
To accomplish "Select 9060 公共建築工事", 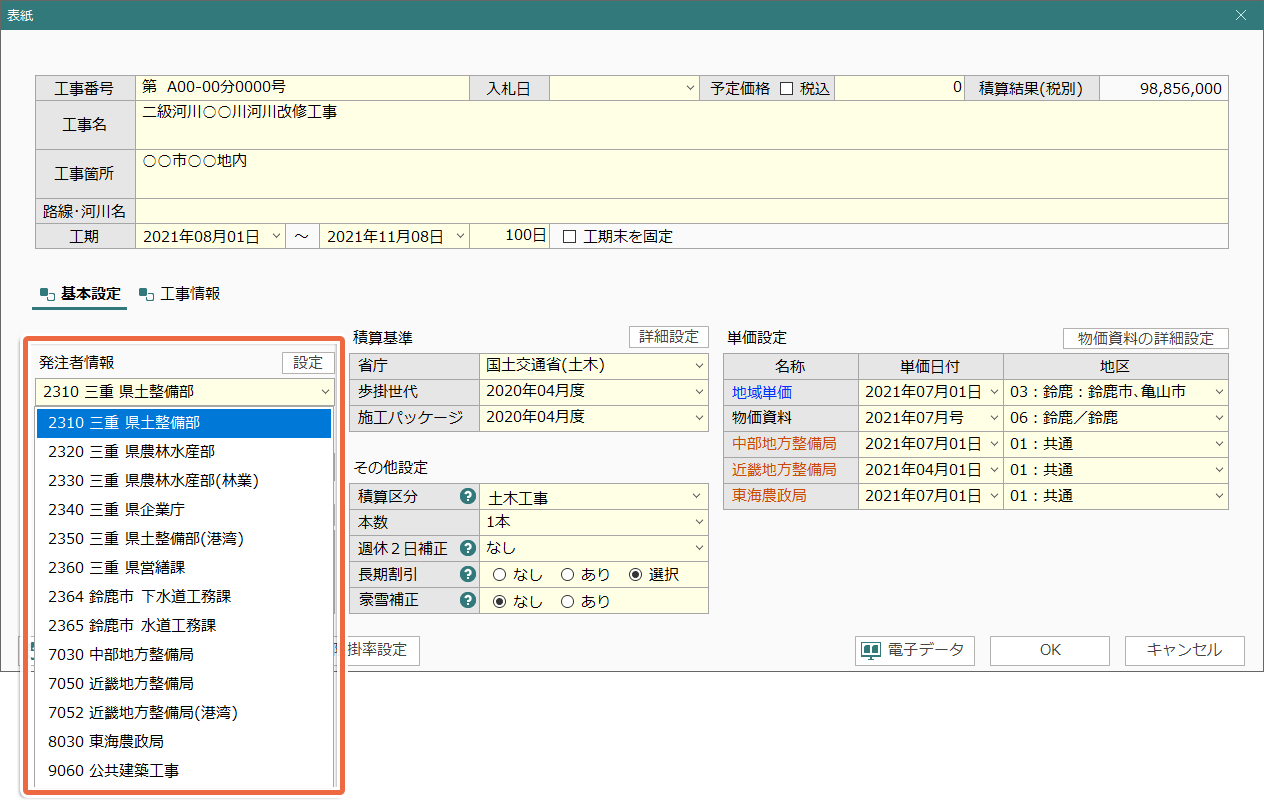I will [x=184, y=771].
